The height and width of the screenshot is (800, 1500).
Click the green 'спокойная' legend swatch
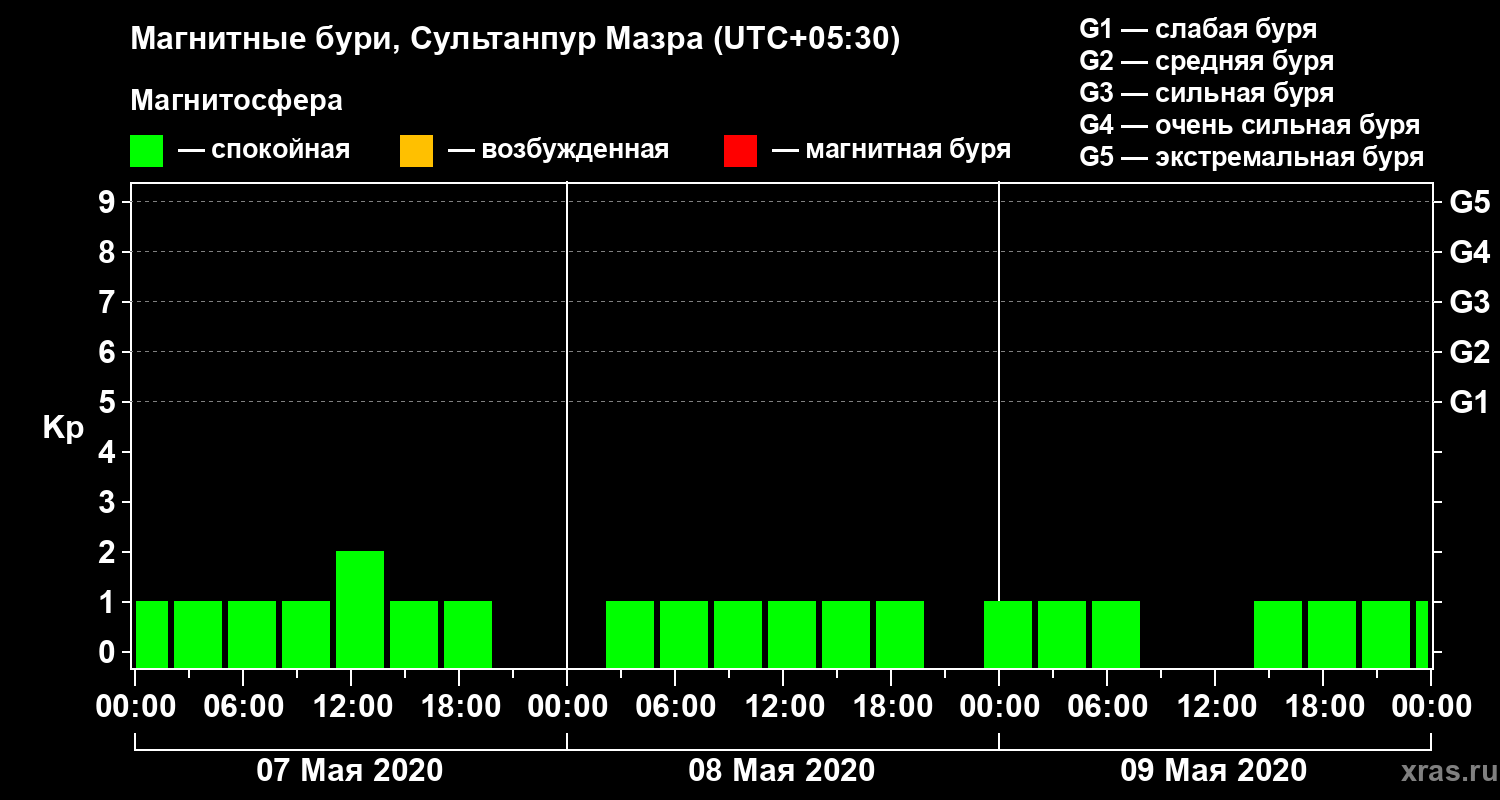tap(146, 151)
